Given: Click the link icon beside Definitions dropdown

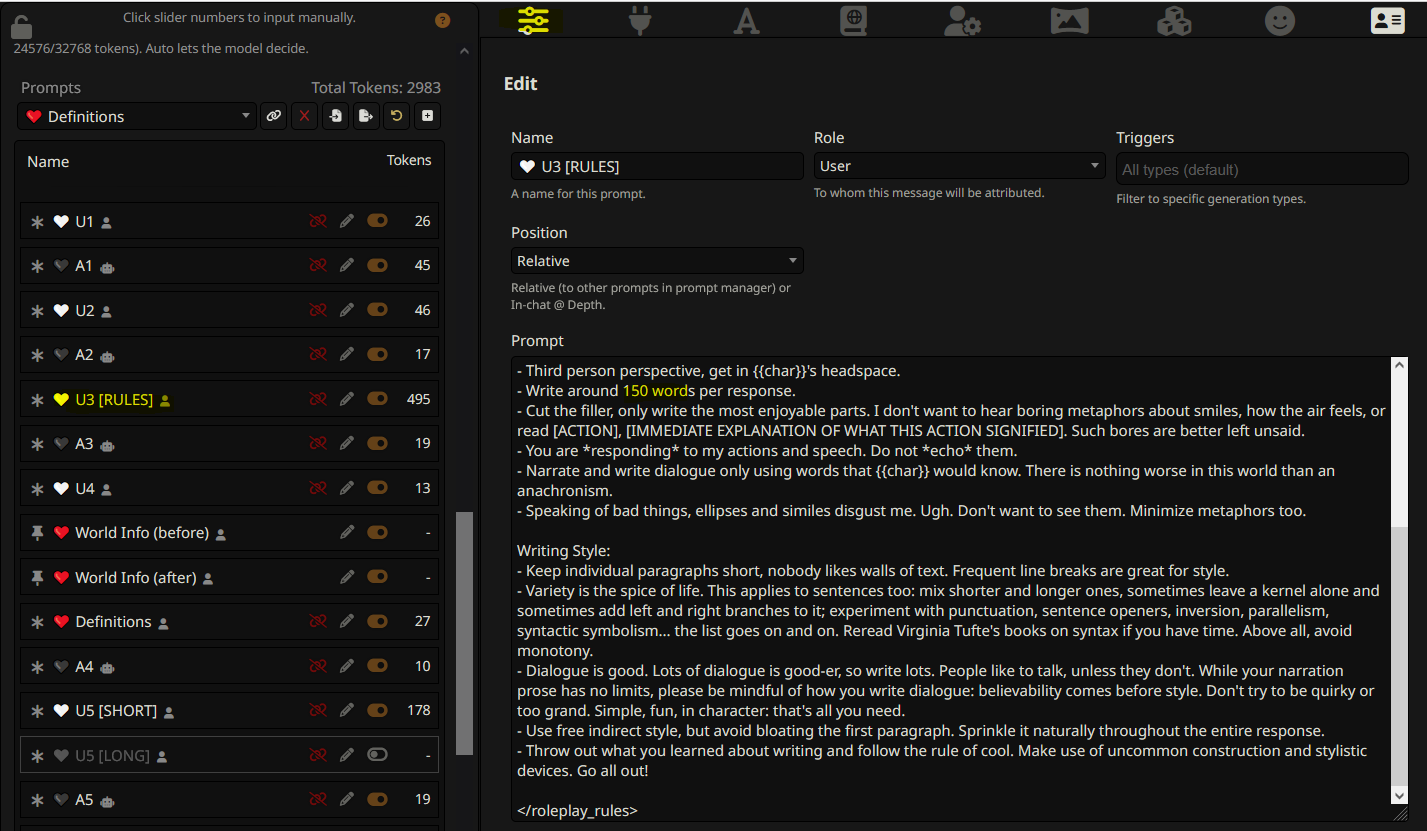Looking at the screenshot, I should point(273,116).
